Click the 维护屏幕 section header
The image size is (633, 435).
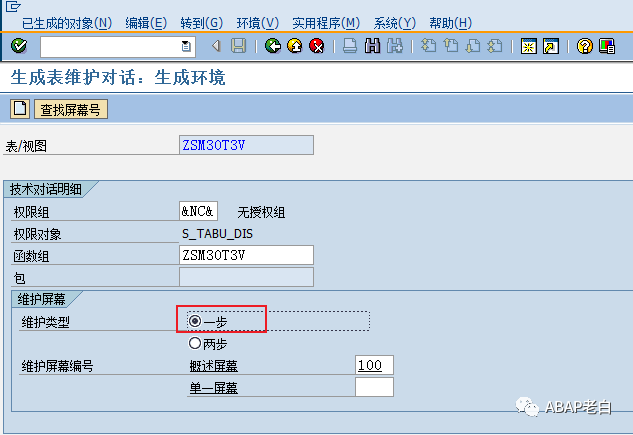(x=41, y=299)
